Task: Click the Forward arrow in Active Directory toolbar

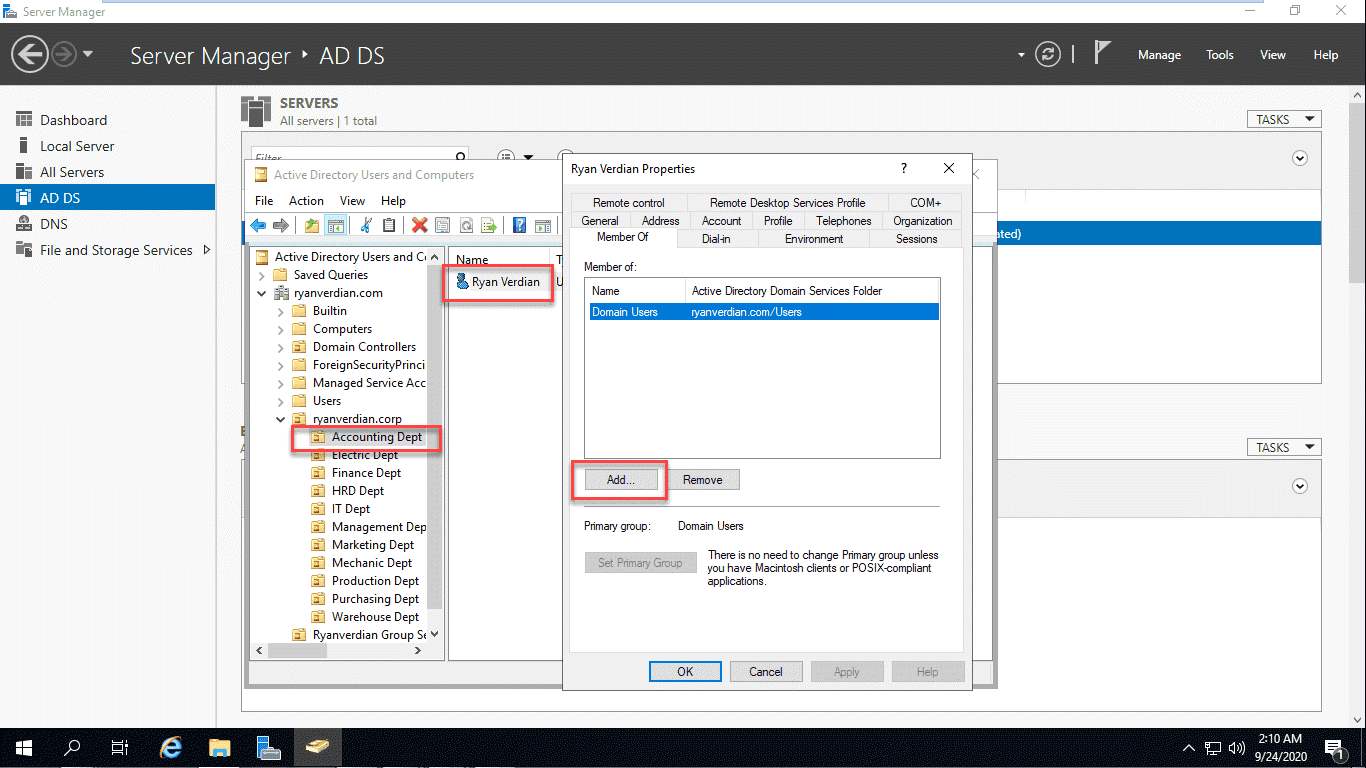Action: [x=281, y=226]
